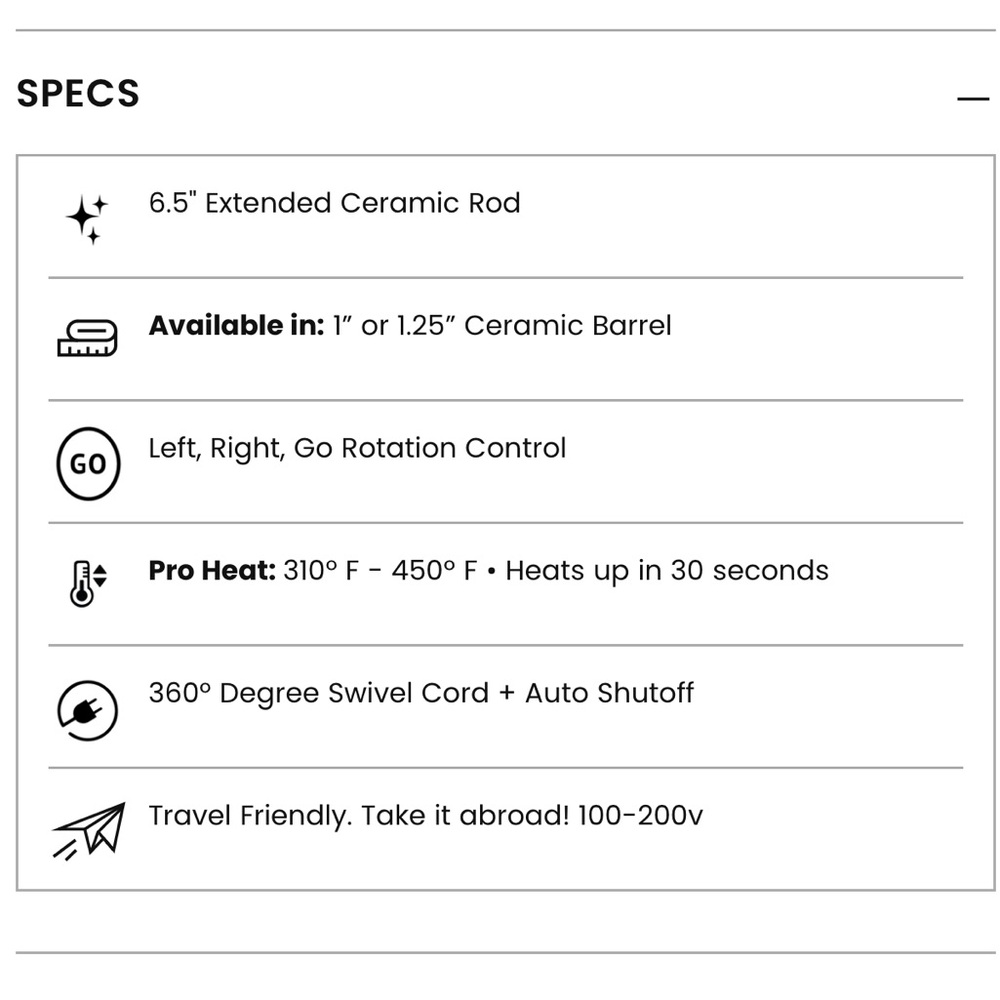Select the 6.5" Extended Ceramic Rod text
Image resolution: width=1000 pixels, height=1000 pixels.
point(335,203)
